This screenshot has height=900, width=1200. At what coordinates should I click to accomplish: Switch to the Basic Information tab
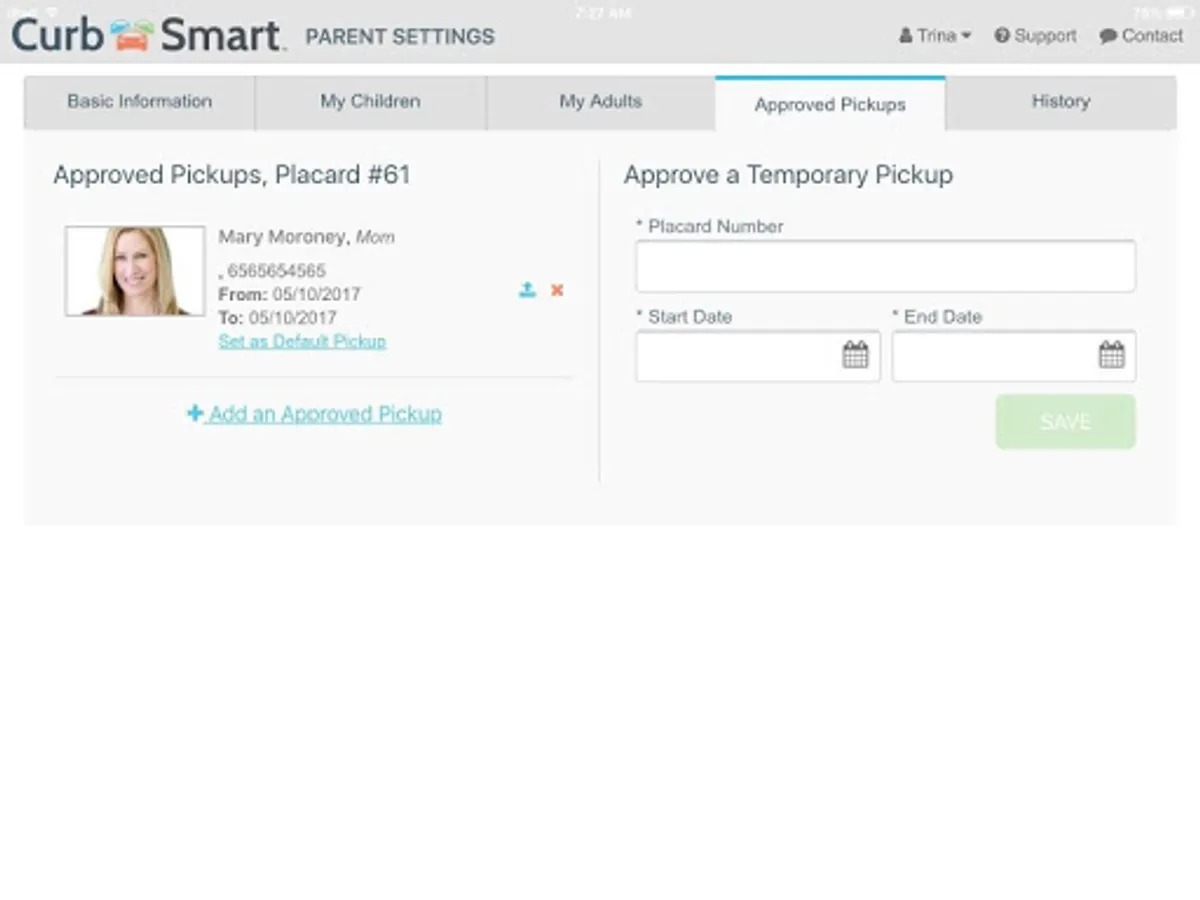point(139,101)
